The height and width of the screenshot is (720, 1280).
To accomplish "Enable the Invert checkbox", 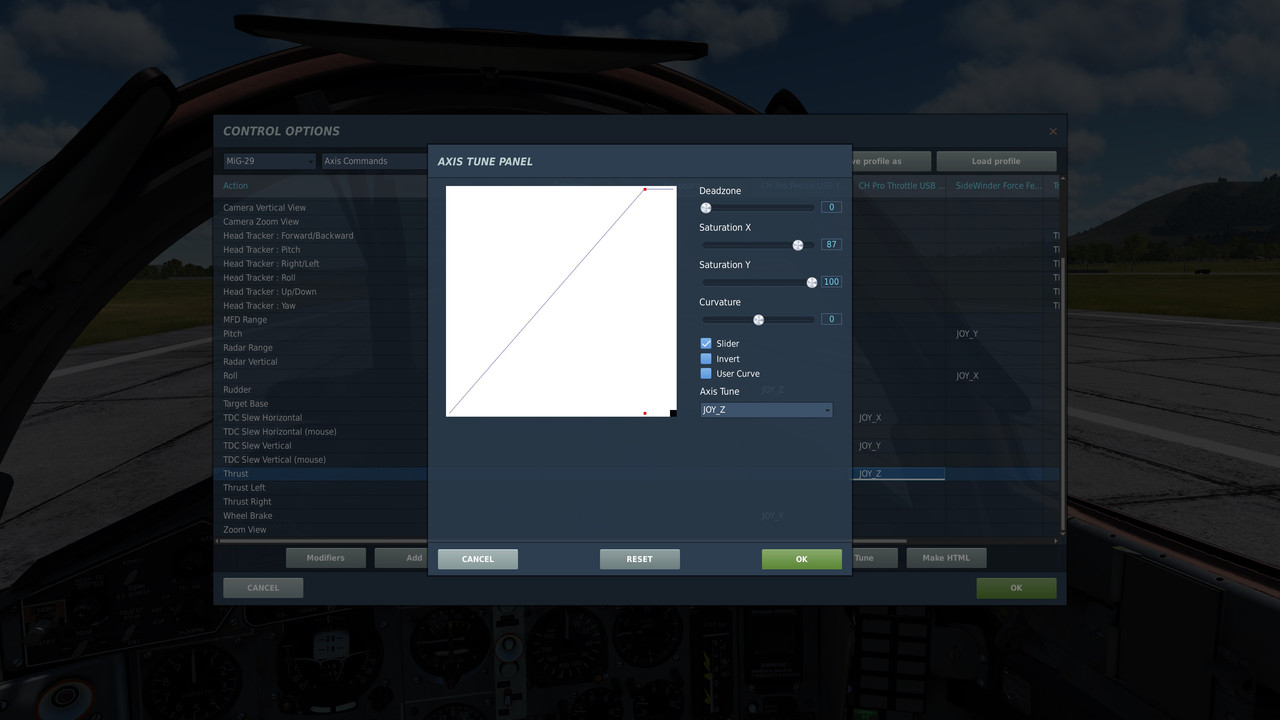I will pos(706,359).
